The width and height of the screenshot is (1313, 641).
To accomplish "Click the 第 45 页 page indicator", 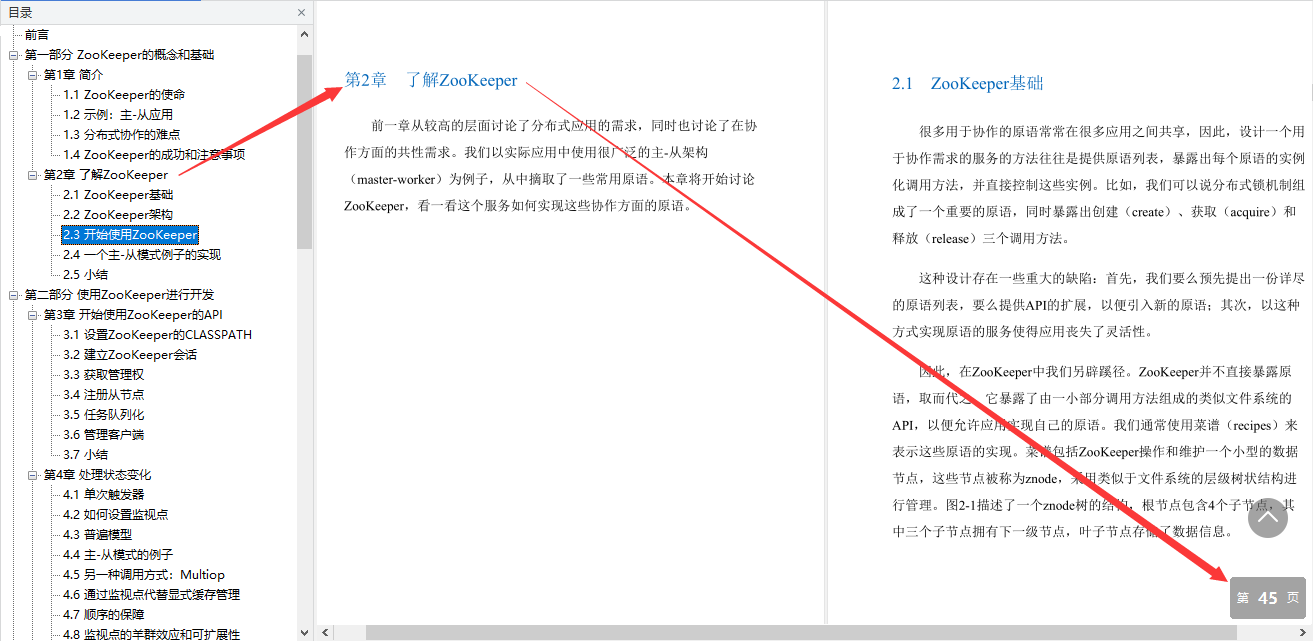I will coord(1268,598).
